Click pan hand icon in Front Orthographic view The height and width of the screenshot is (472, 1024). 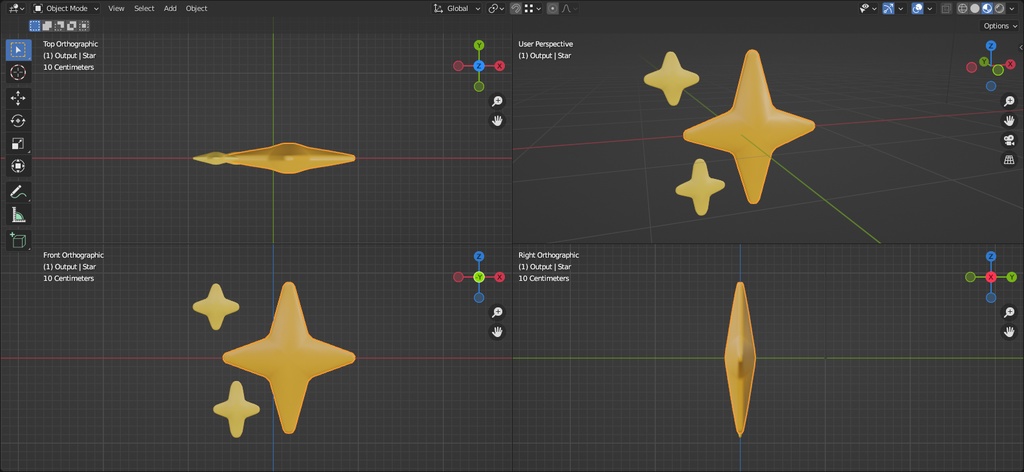pos(497,332)
